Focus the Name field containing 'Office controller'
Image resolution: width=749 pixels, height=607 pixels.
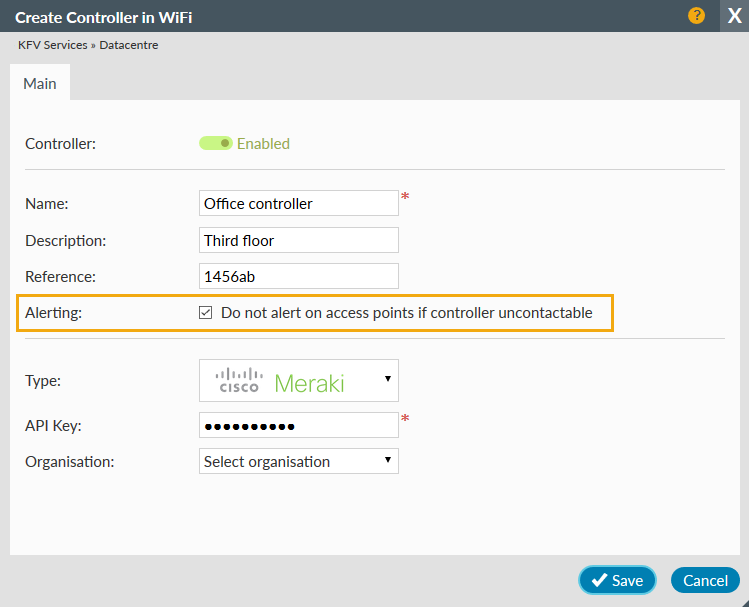299,203
